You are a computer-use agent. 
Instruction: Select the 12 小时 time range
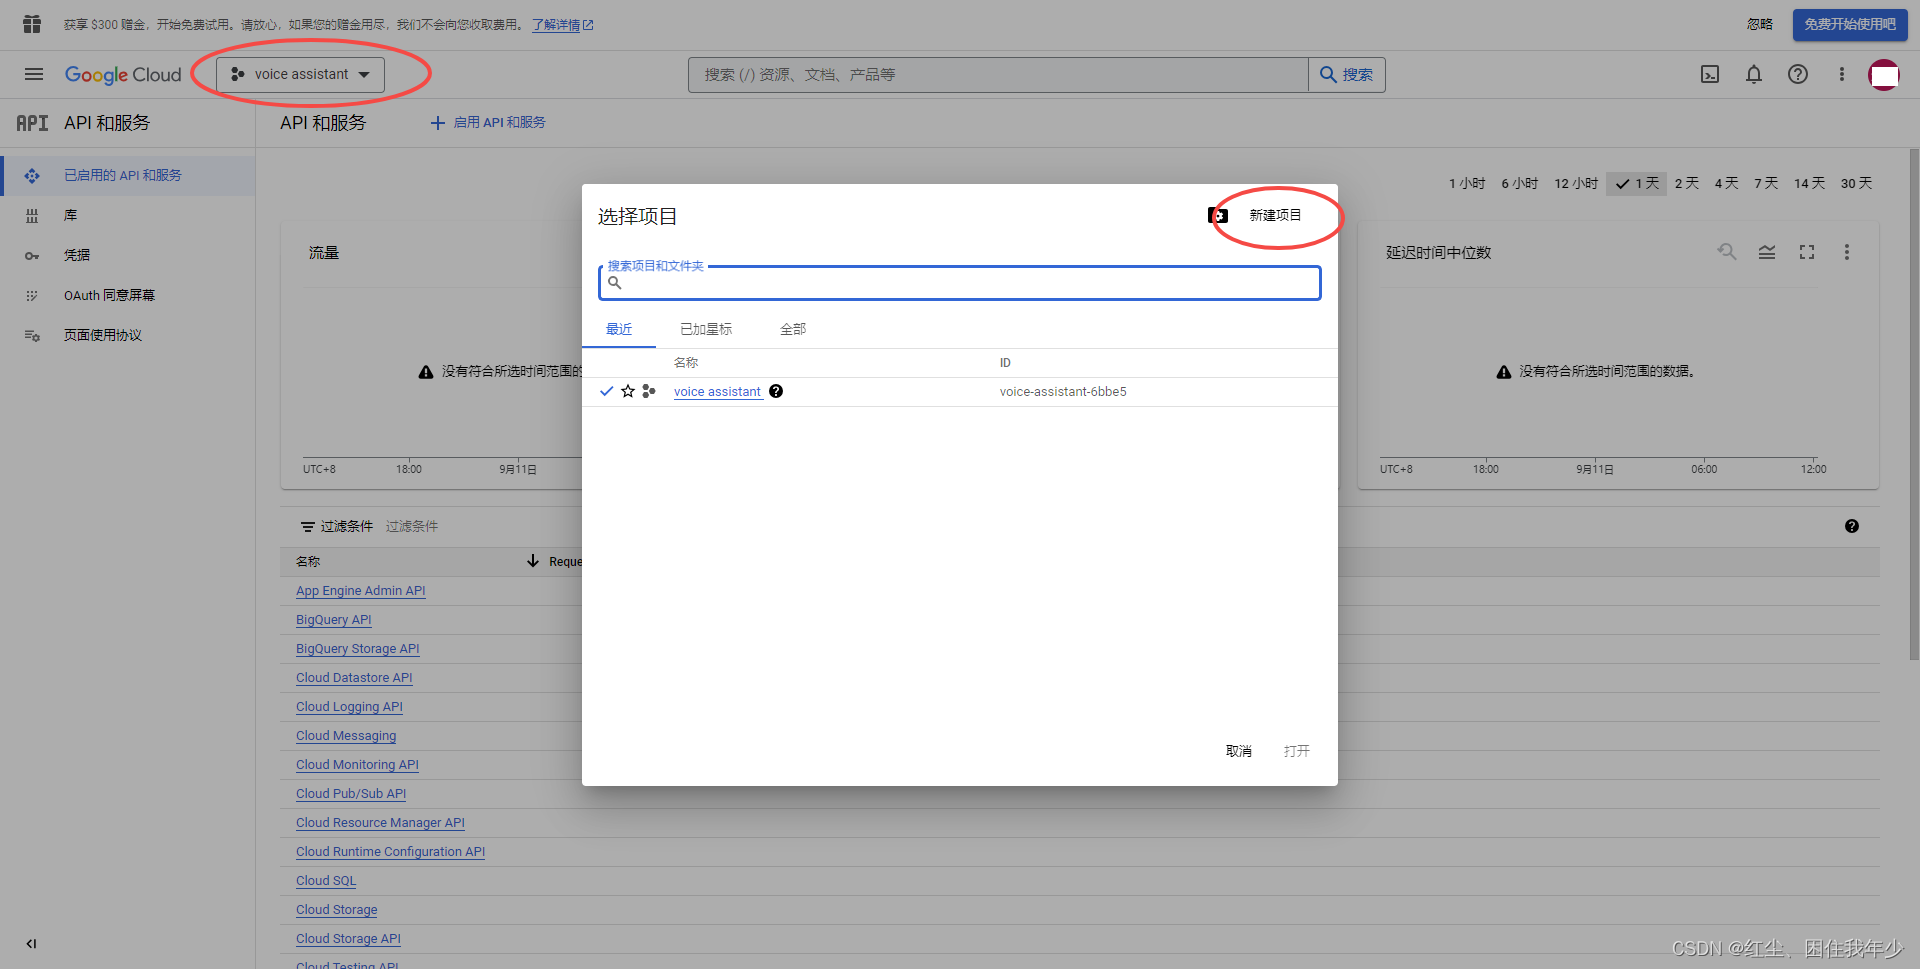coord(1576,183)
